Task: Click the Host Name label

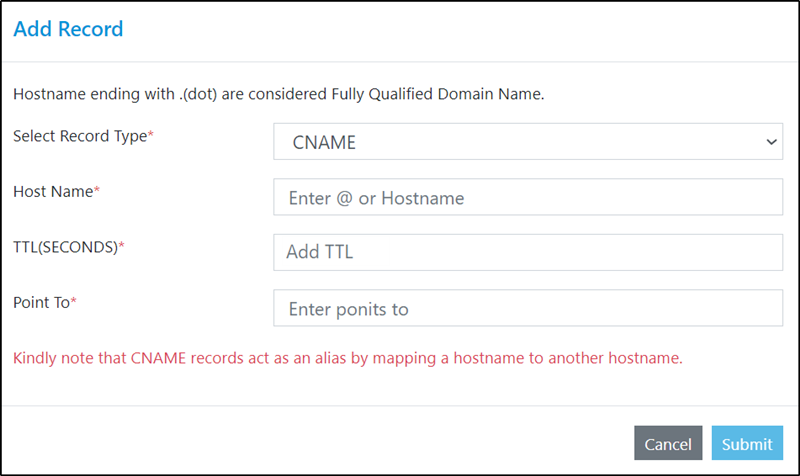Action: 53,191
